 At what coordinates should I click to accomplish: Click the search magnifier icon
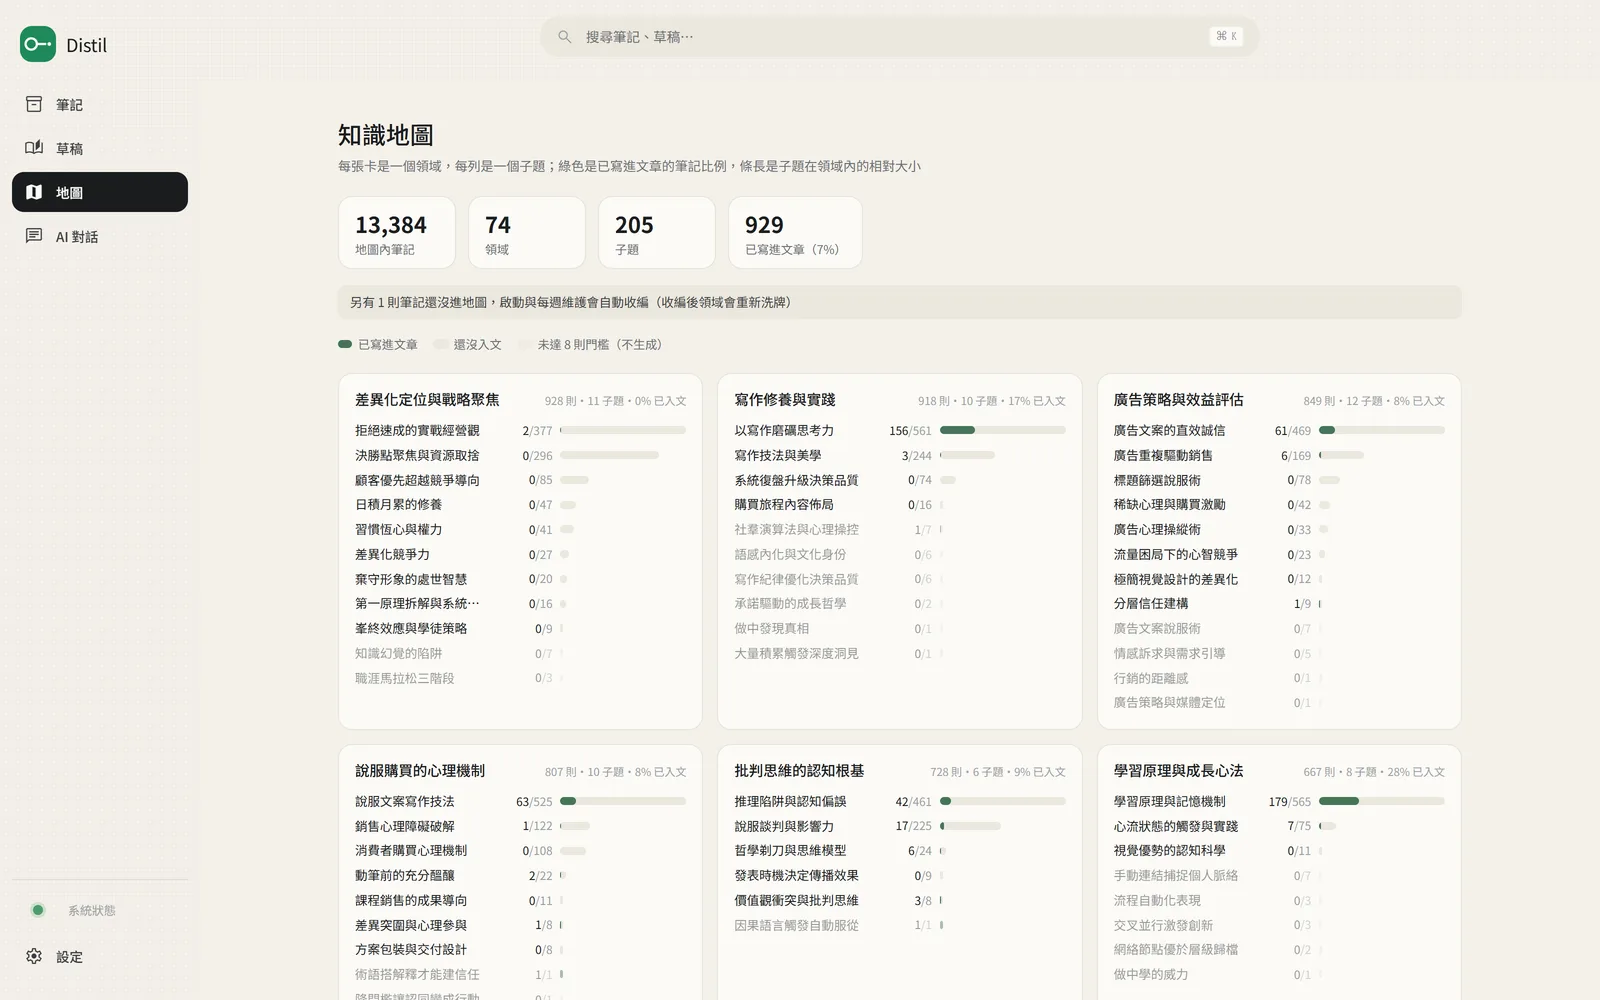565,37
